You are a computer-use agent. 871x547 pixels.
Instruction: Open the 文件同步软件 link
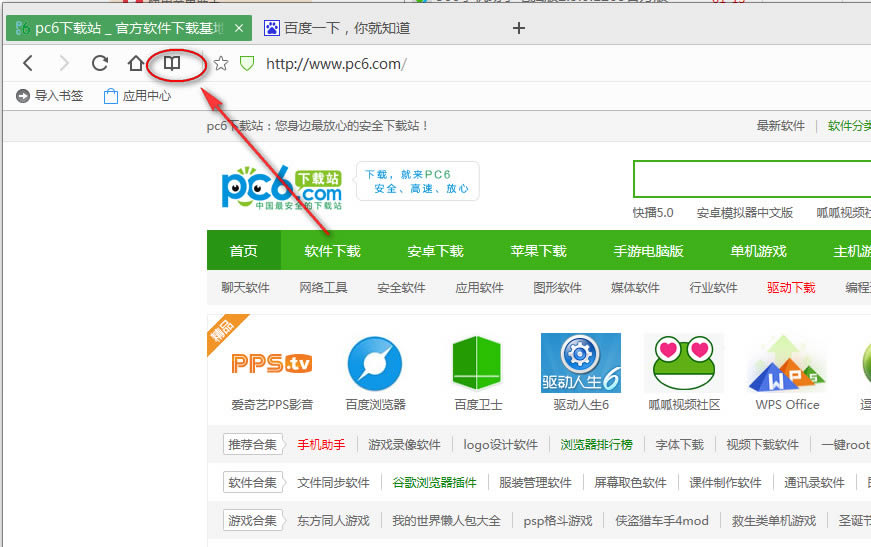[333, 483]
